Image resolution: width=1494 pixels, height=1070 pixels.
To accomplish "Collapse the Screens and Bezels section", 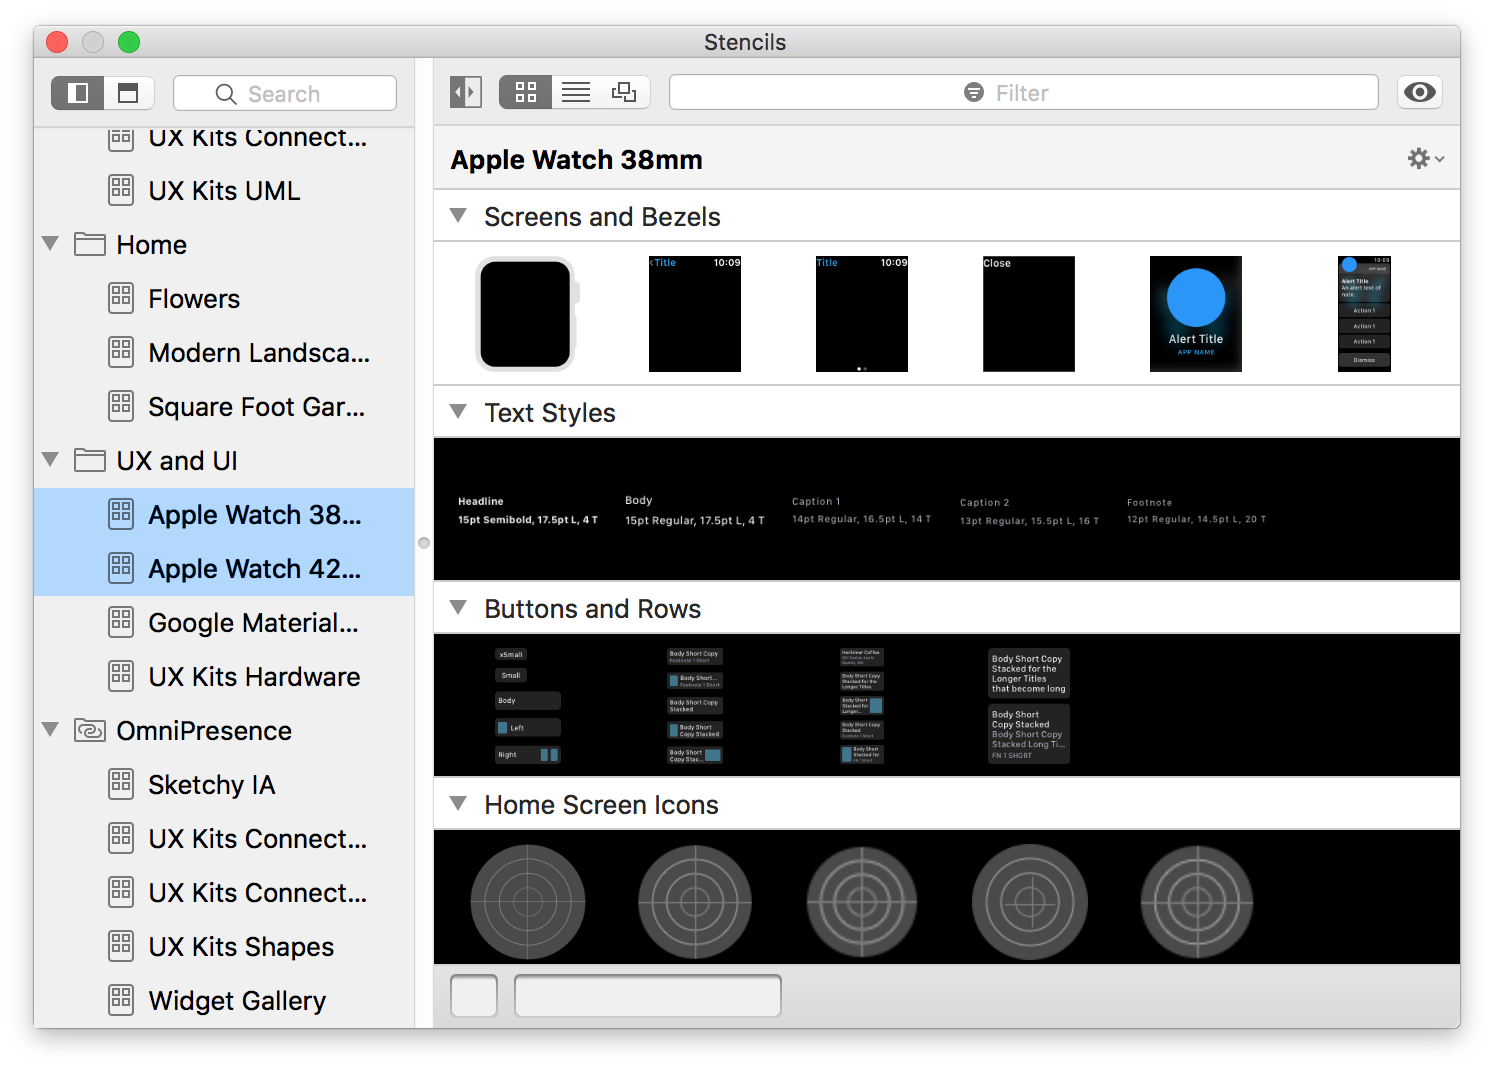I will click(459, 215).
